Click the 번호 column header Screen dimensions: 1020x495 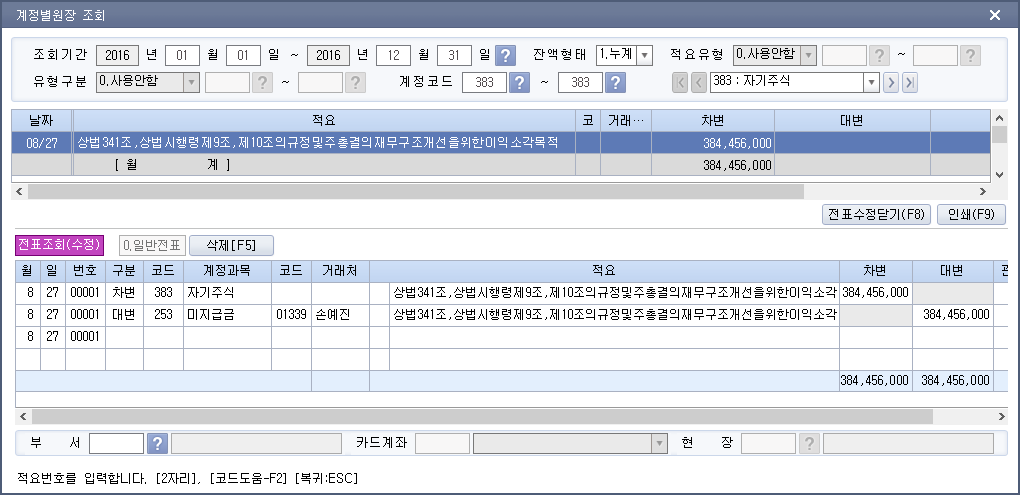(85, 271)
